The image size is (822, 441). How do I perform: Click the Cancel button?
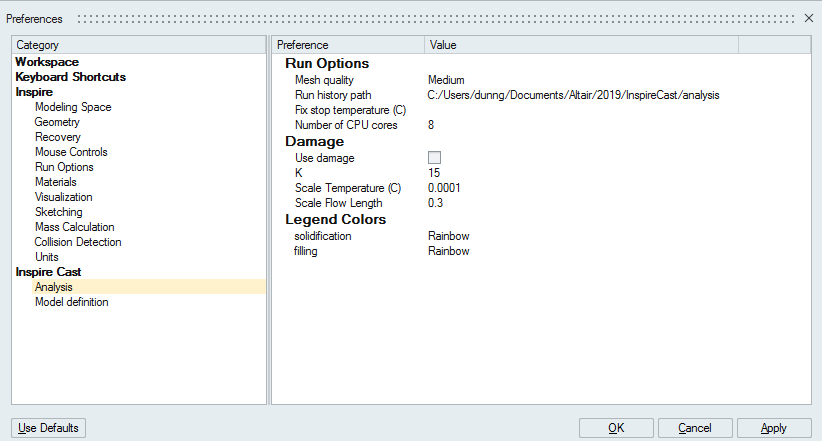695,428
